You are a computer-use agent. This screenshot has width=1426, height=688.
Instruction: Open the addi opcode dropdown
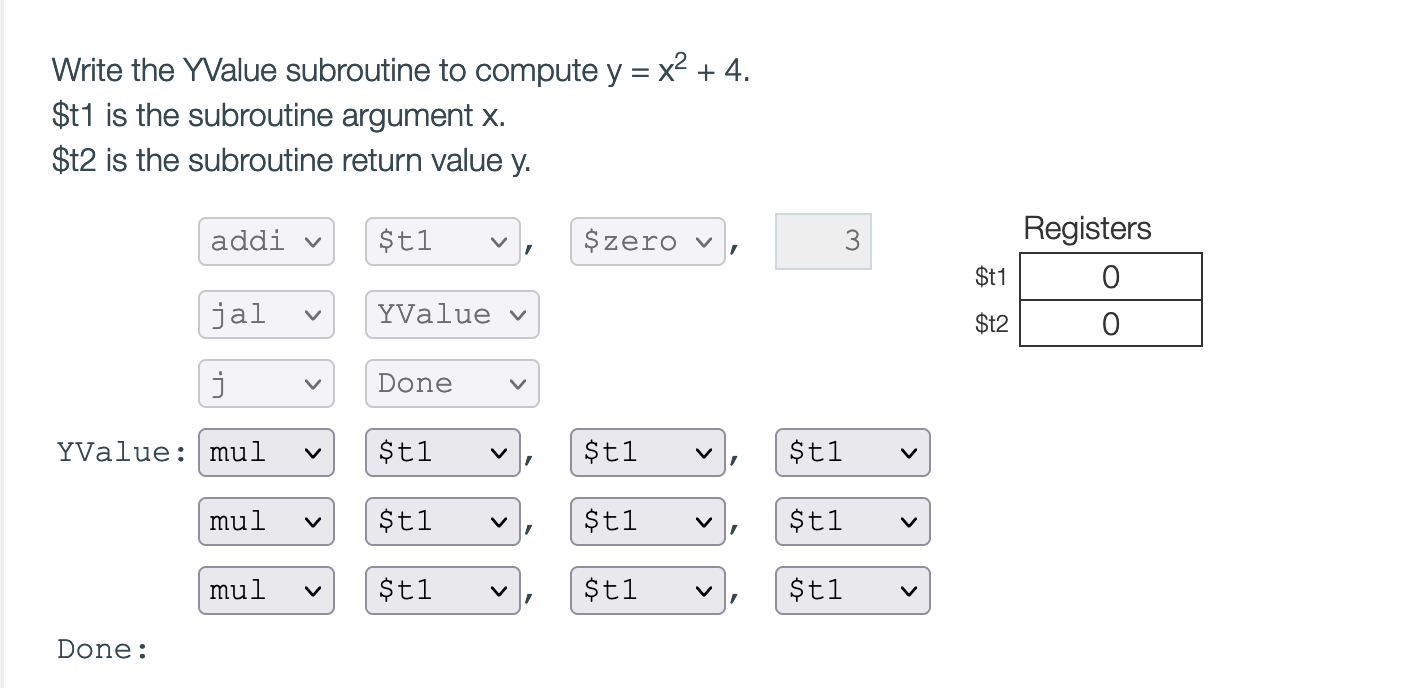click(x=266, y=241)
